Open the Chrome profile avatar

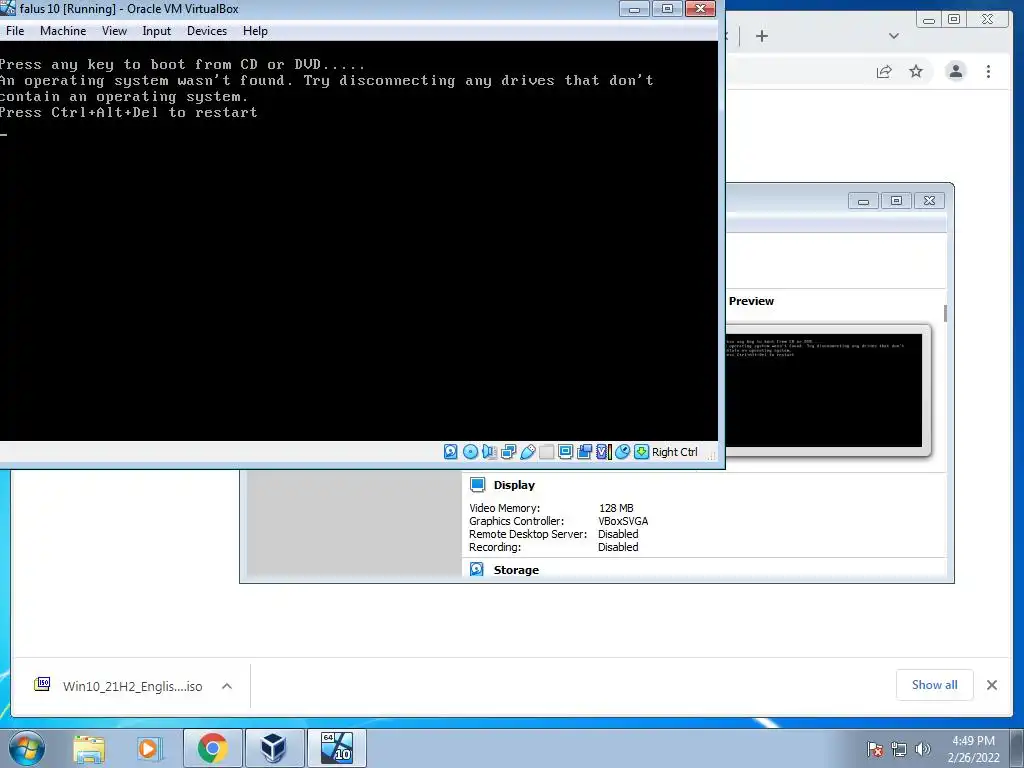point(955,71)
